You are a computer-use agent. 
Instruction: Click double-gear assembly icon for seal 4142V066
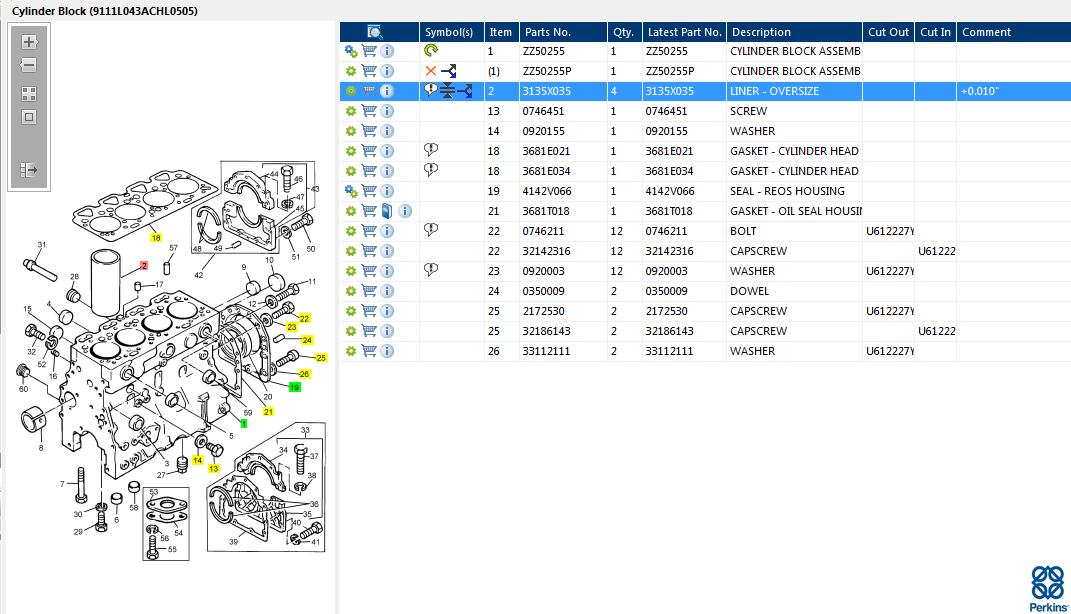point(351,191)
